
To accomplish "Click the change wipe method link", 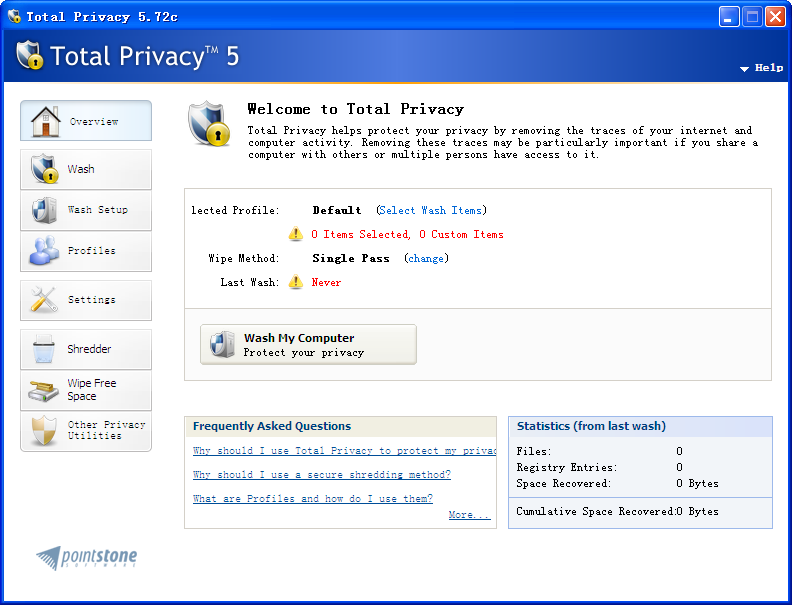I will [426, 259].
